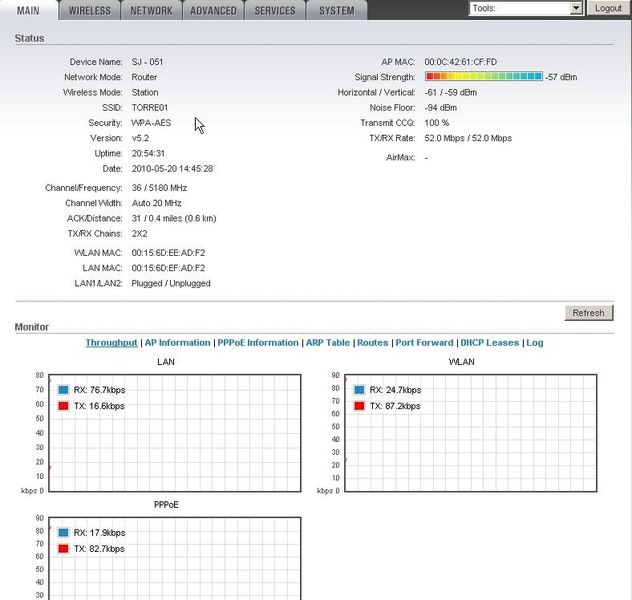The height and width of the screenshot is (600, 632).
Task: Click the PPPoE 'TX: 82.7kbps' label
Action: [x=99, y=548]
